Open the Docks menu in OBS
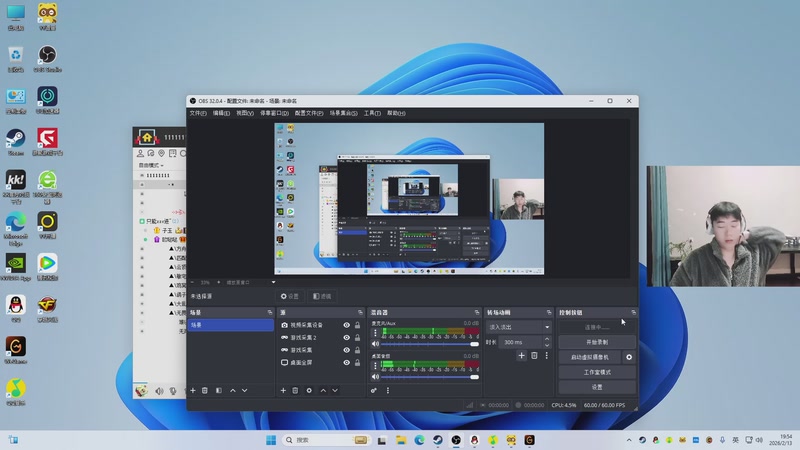This screenshot has height=450, width=800. coord(274,113)
